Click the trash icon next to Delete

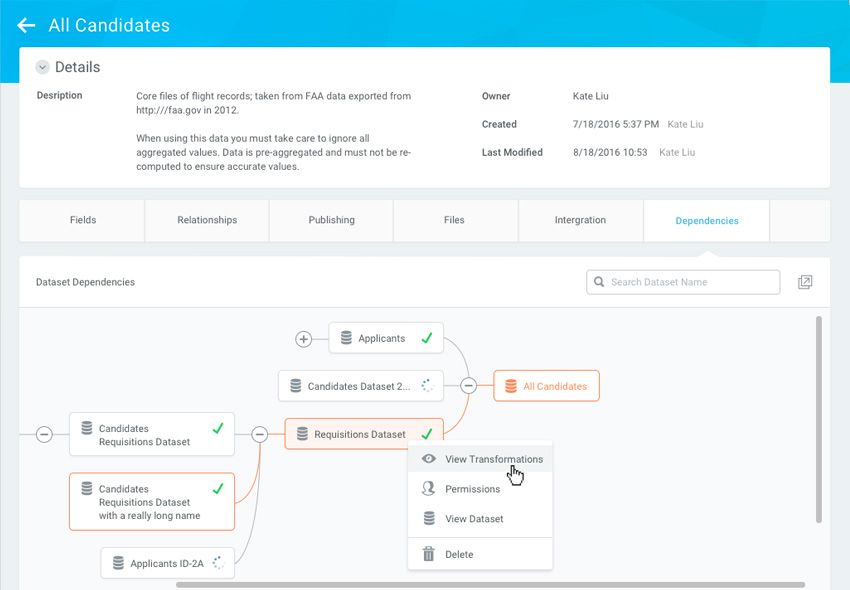coord(429,554)
